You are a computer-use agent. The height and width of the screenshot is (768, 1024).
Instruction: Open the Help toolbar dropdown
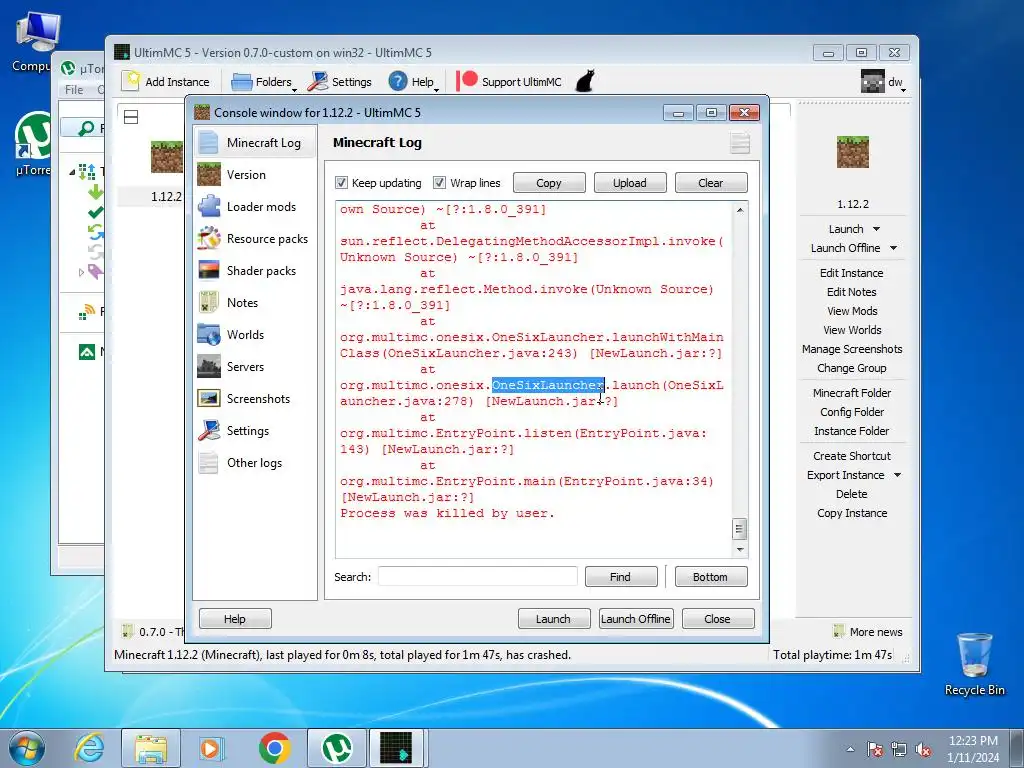[x=413, y=82]
